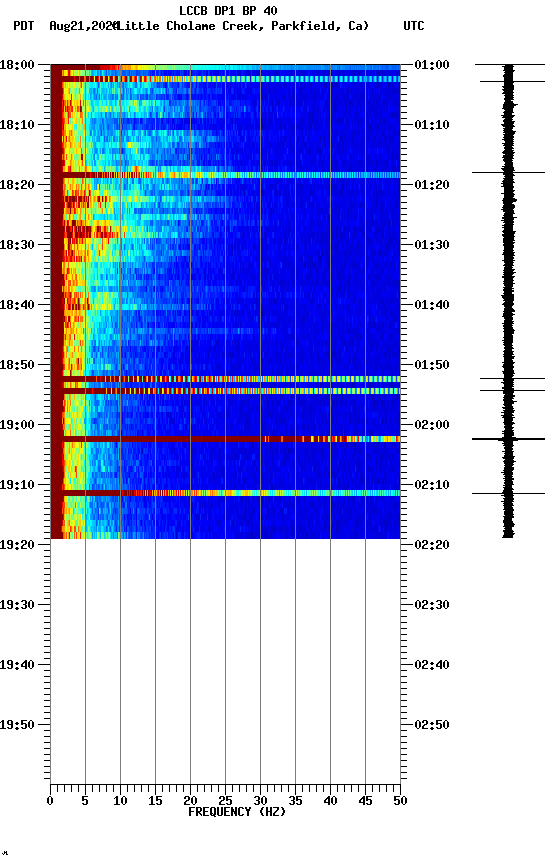Viewport: 552px width, 864px height.
Task: Click the '02:30' UTC time label
Action: pos(432,605)
